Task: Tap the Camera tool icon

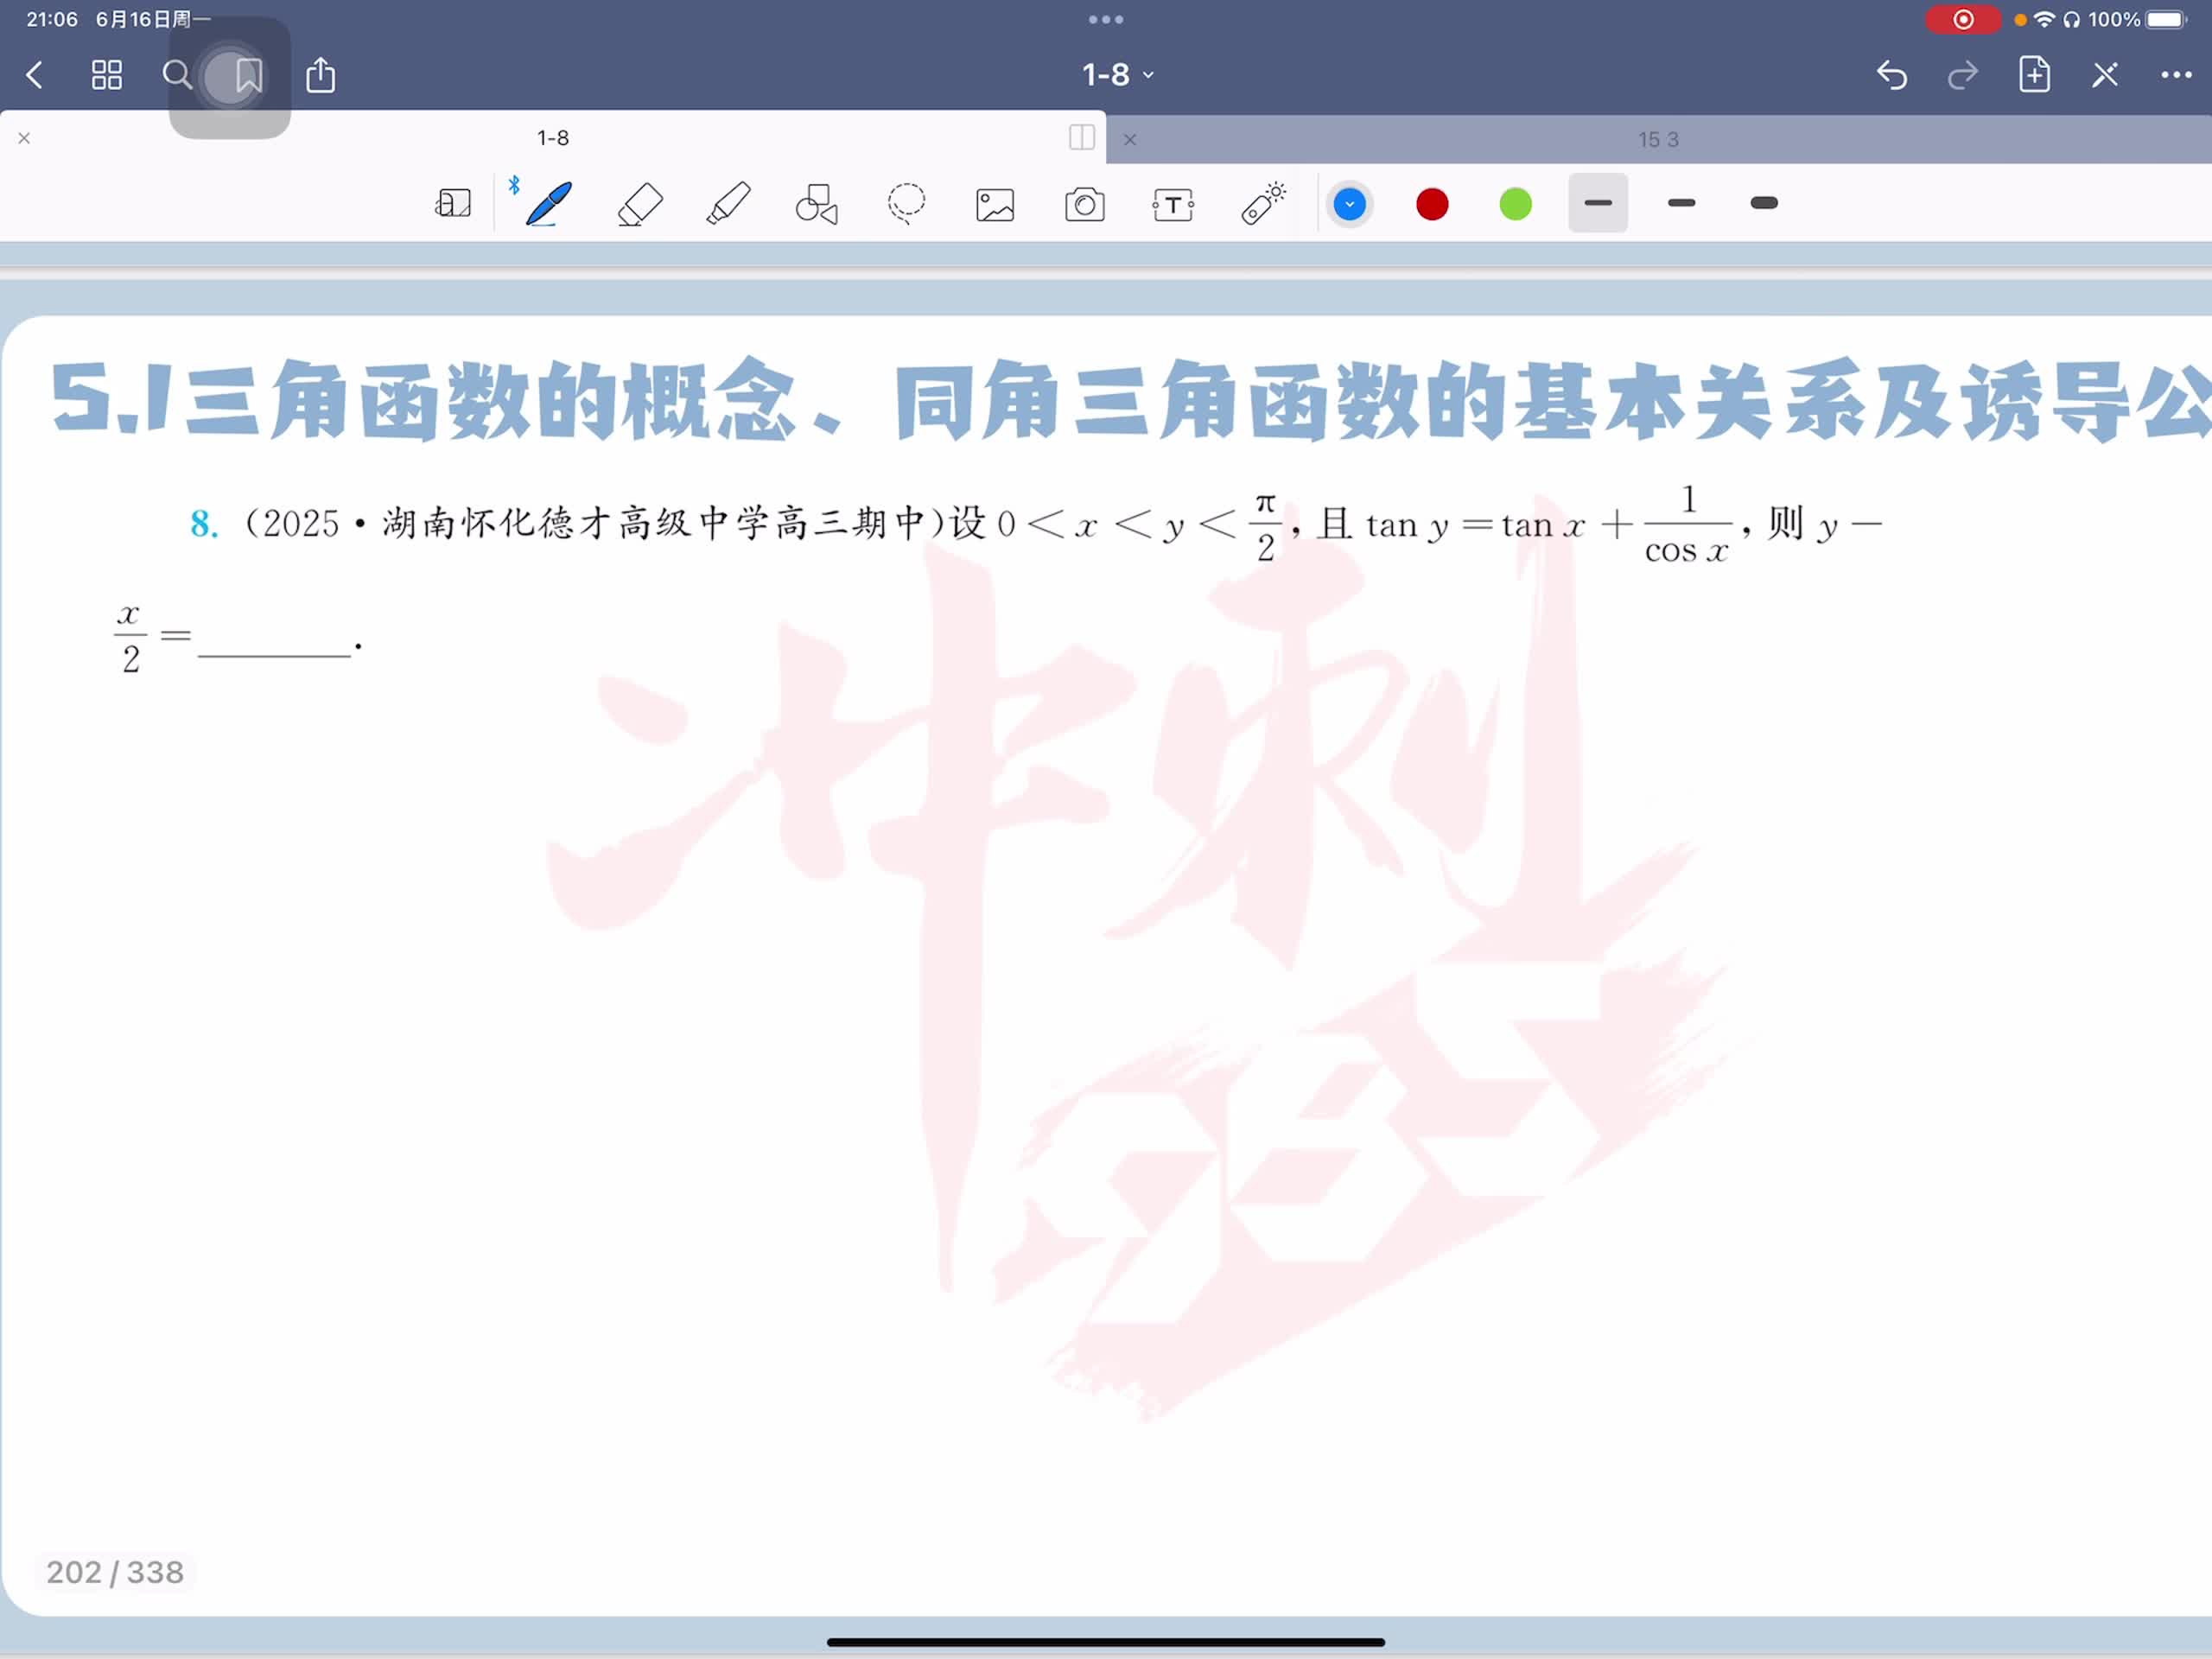Action: pos(1084,205)
